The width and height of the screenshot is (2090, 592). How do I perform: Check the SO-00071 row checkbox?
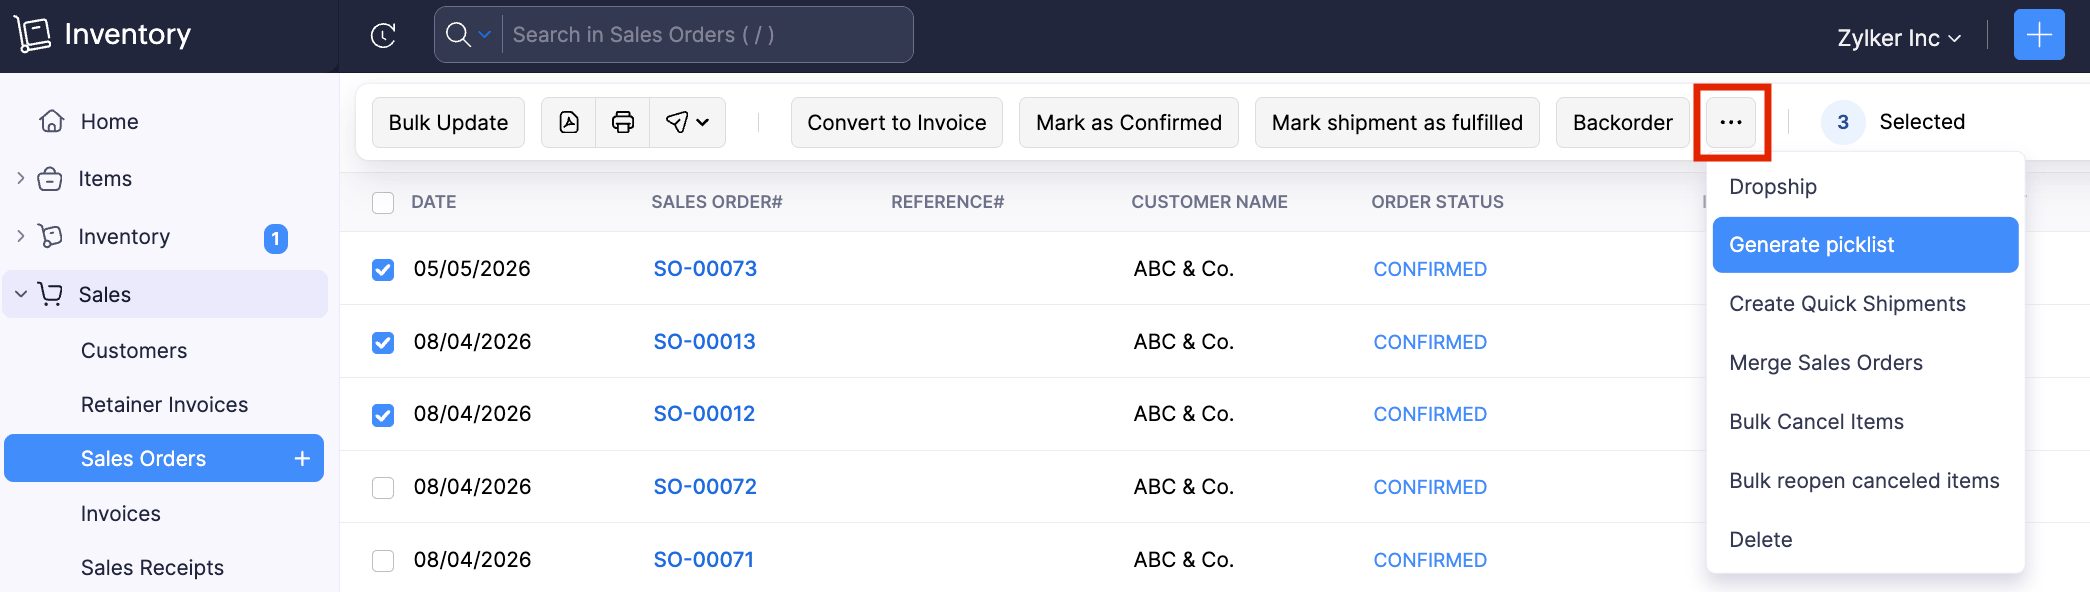tap(383, 561)
